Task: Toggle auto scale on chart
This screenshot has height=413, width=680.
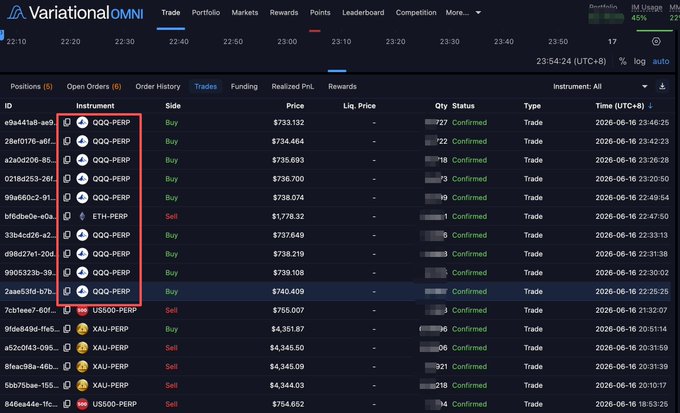Action: pos(660,61)
